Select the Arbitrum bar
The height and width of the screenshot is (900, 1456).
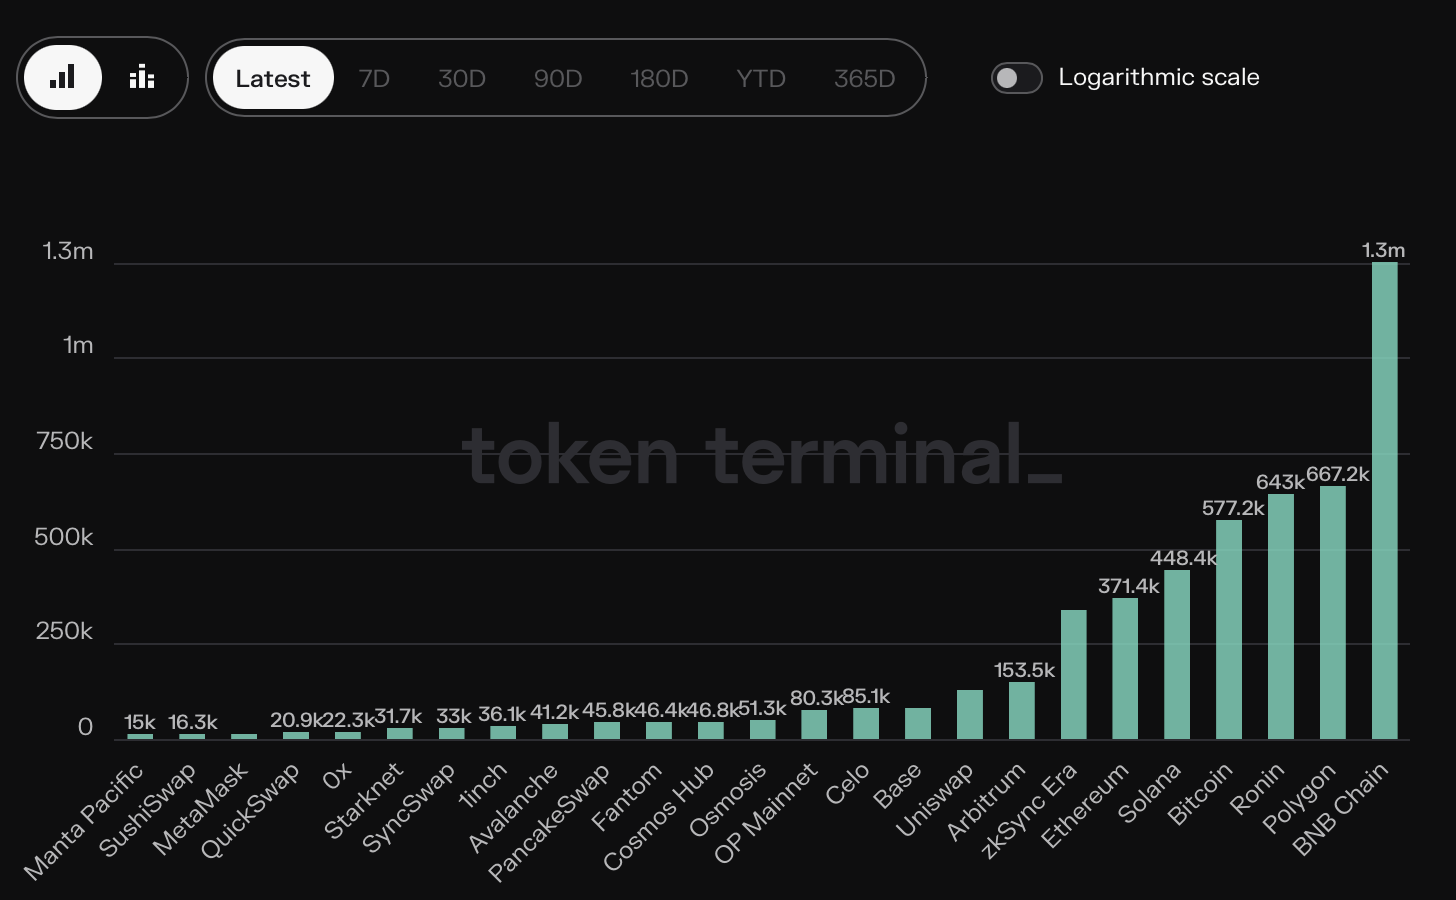click(x=1022, y=711)
